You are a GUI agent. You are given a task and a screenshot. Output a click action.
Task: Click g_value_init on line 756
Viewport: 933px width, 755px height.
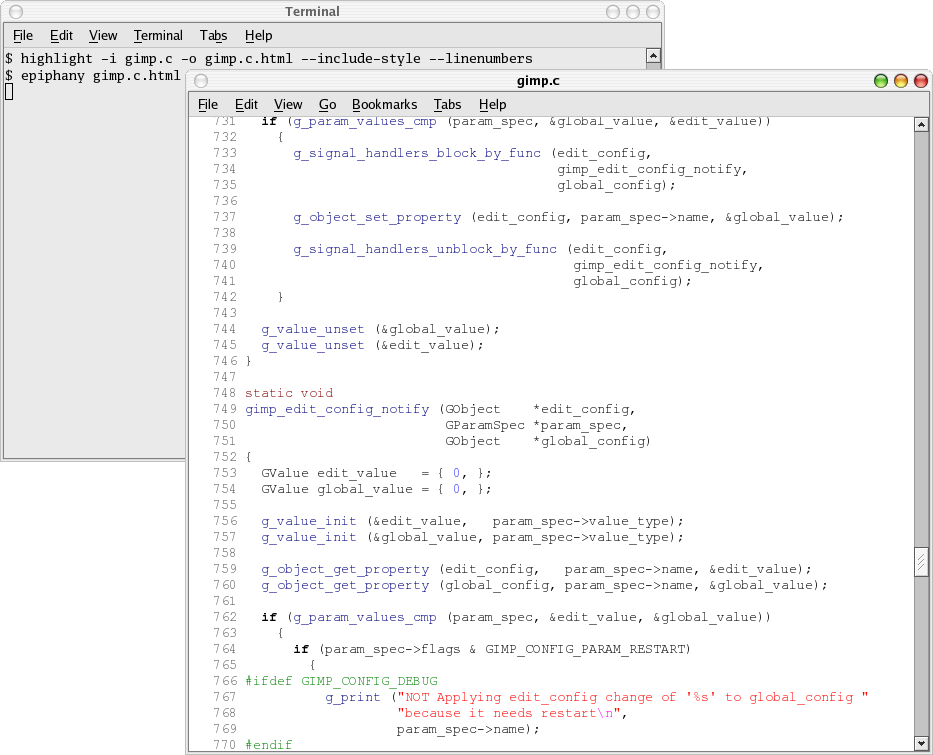(x=309, y=522)
